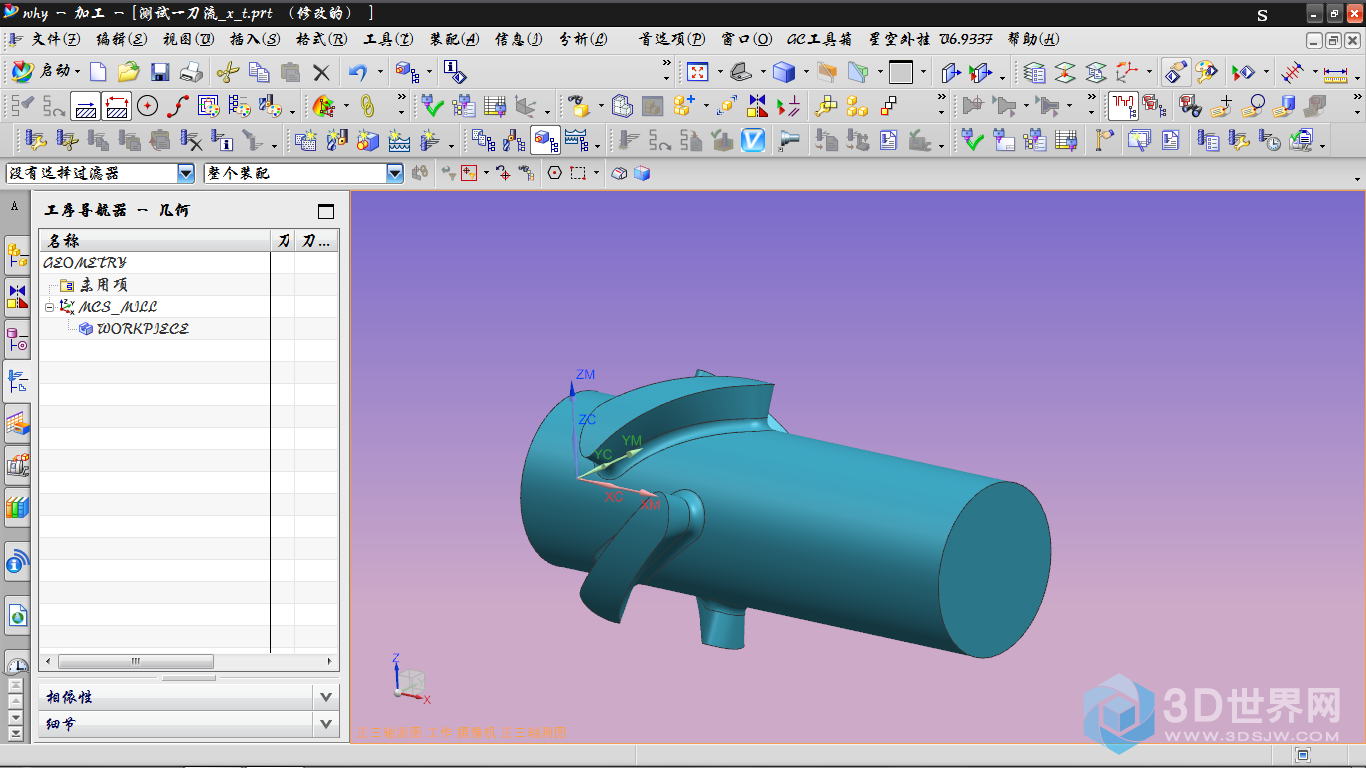Click the circle point constructor icon
This screenshot has width=1366, height=768.
coord(148,106)
